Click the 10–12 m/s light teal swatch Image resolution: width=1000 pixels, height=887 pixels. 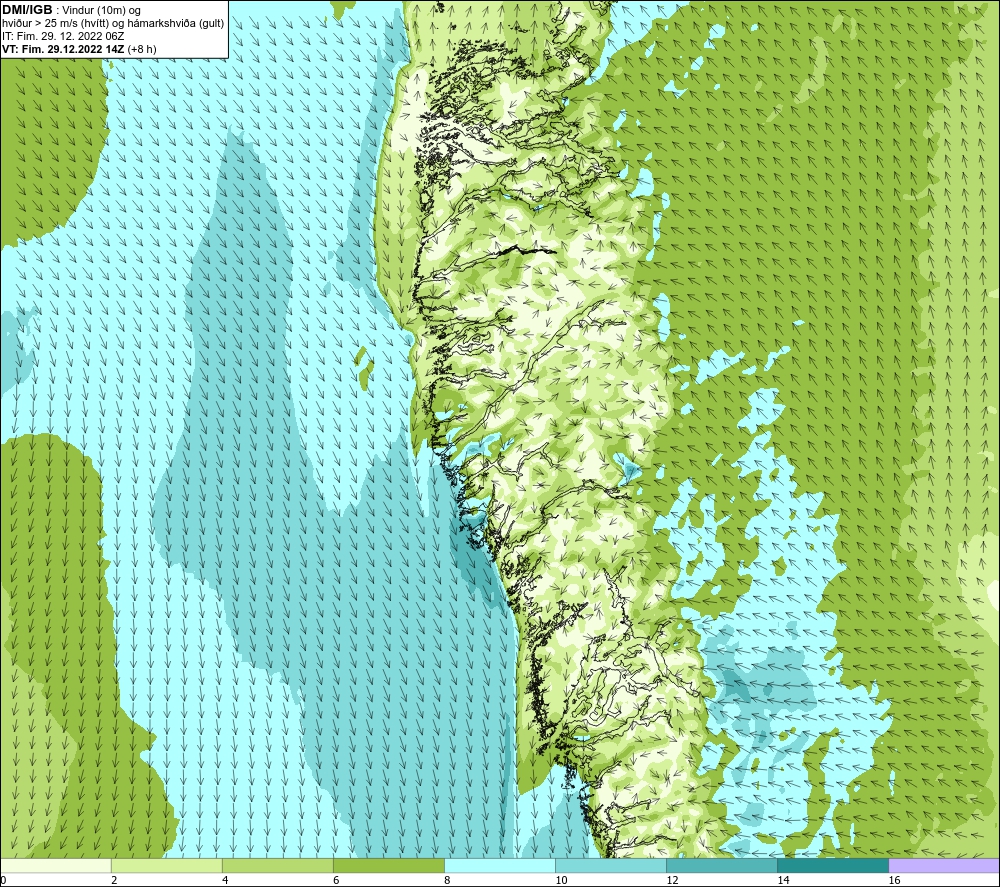point(611,865)
